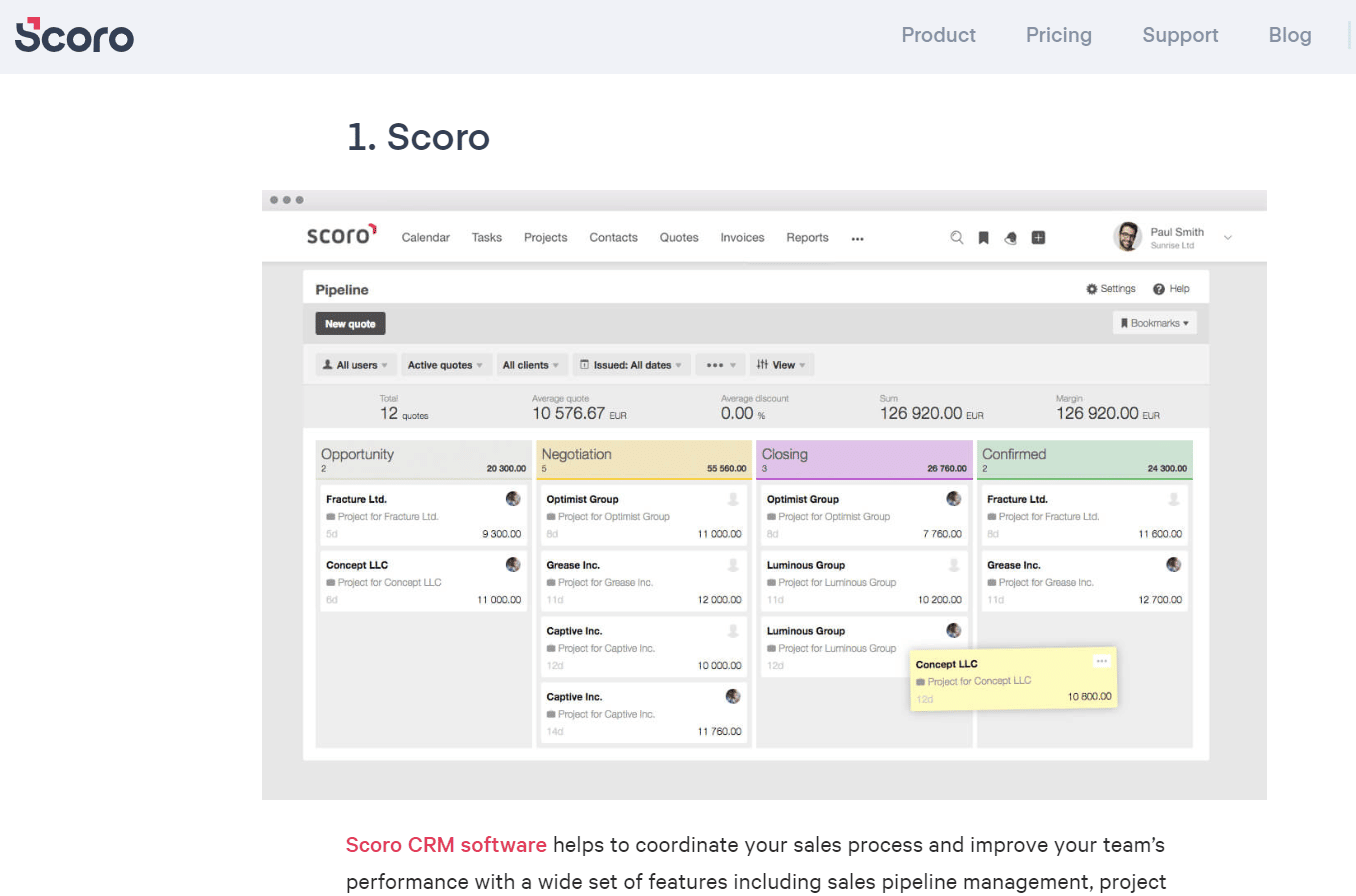Open the Issued: All dates filter
The height and width of the screenshot is (896, 1356).
(x=632, y=365)
